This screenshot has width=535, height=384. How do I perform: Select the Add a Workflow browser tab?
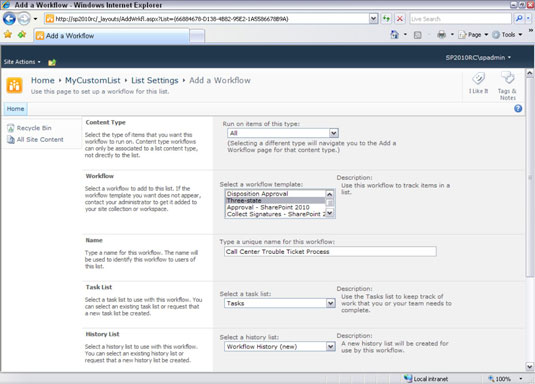[111, 35]
